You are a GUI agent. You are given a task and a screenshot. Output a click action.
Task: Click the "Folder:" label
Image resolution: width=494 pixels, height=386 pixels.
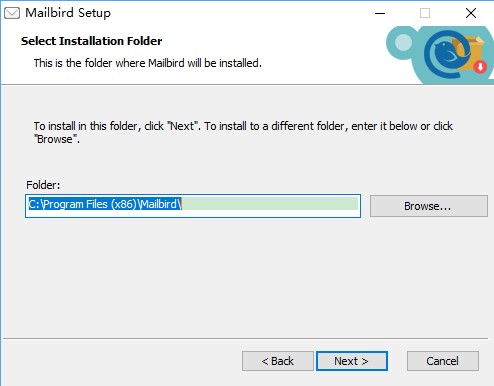coord(43,185)
